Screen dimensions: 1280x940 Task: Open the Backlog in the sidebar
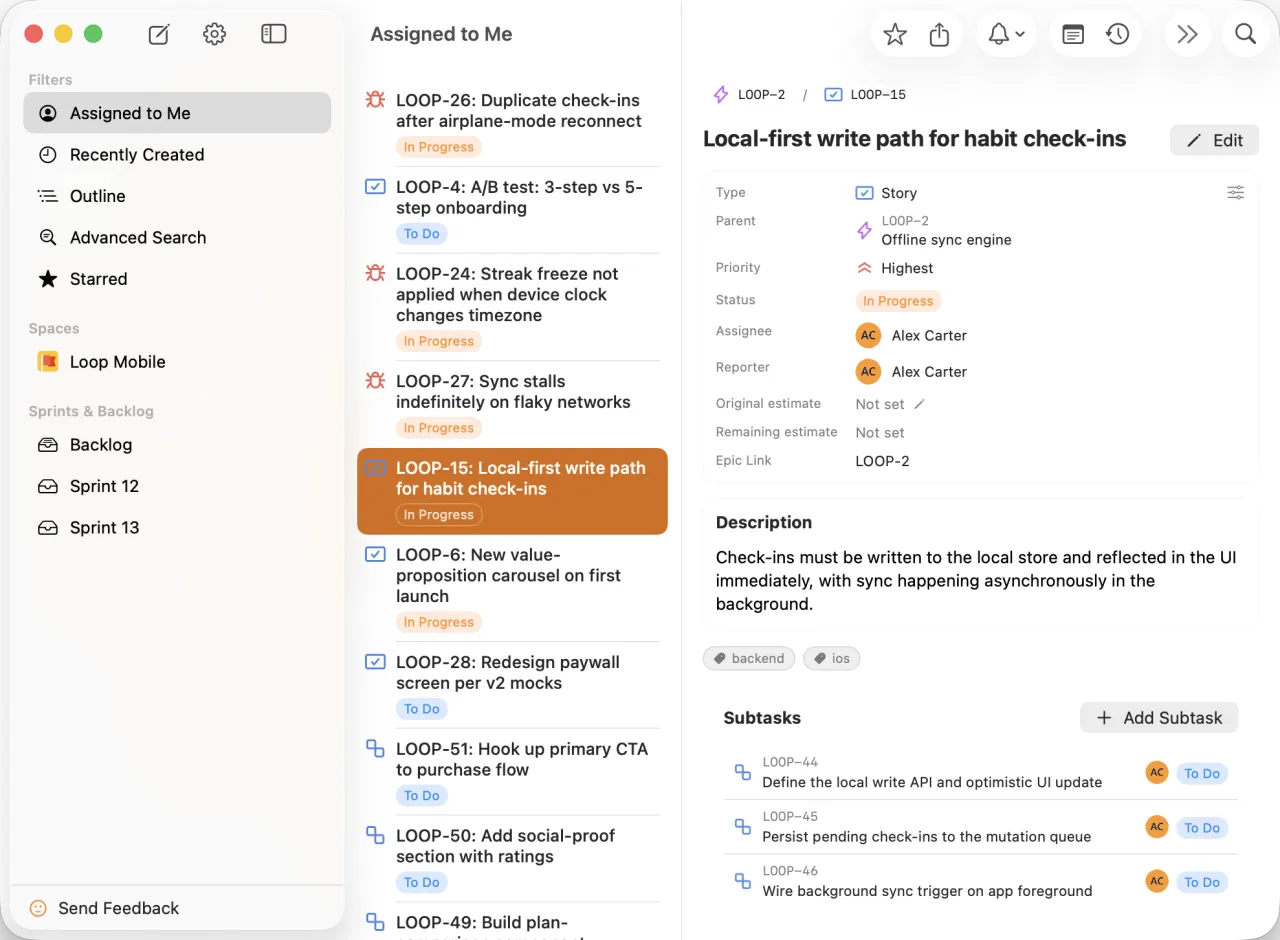(x=177, y=445)
